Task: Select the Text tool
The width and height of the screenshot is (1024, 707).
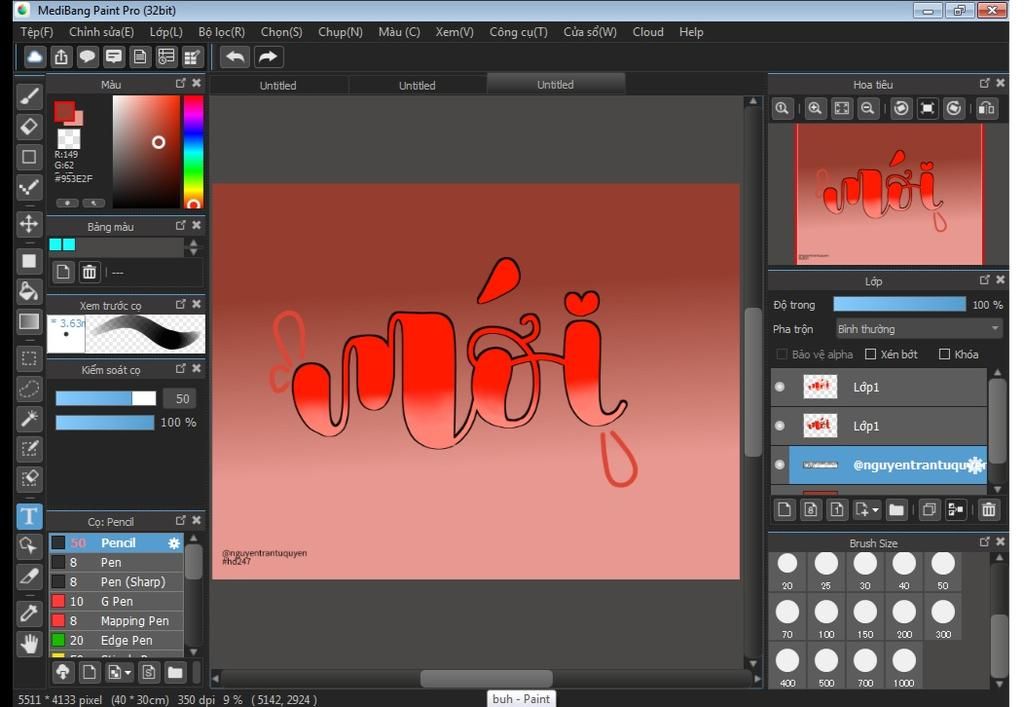Action: click(29, 516)
